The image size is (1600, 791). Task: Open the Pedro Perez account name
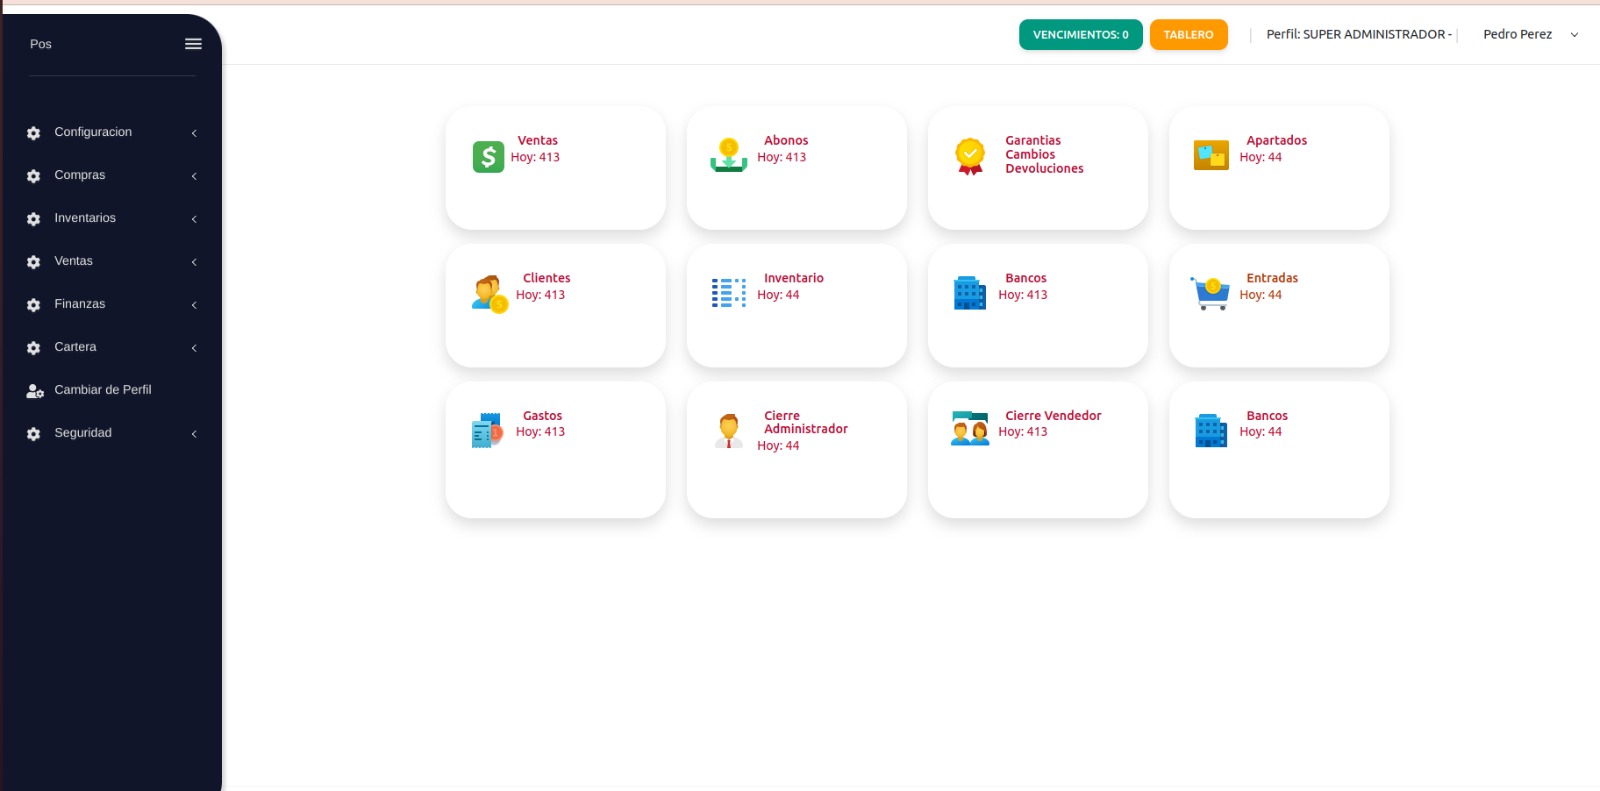(x=1517, y=34)
